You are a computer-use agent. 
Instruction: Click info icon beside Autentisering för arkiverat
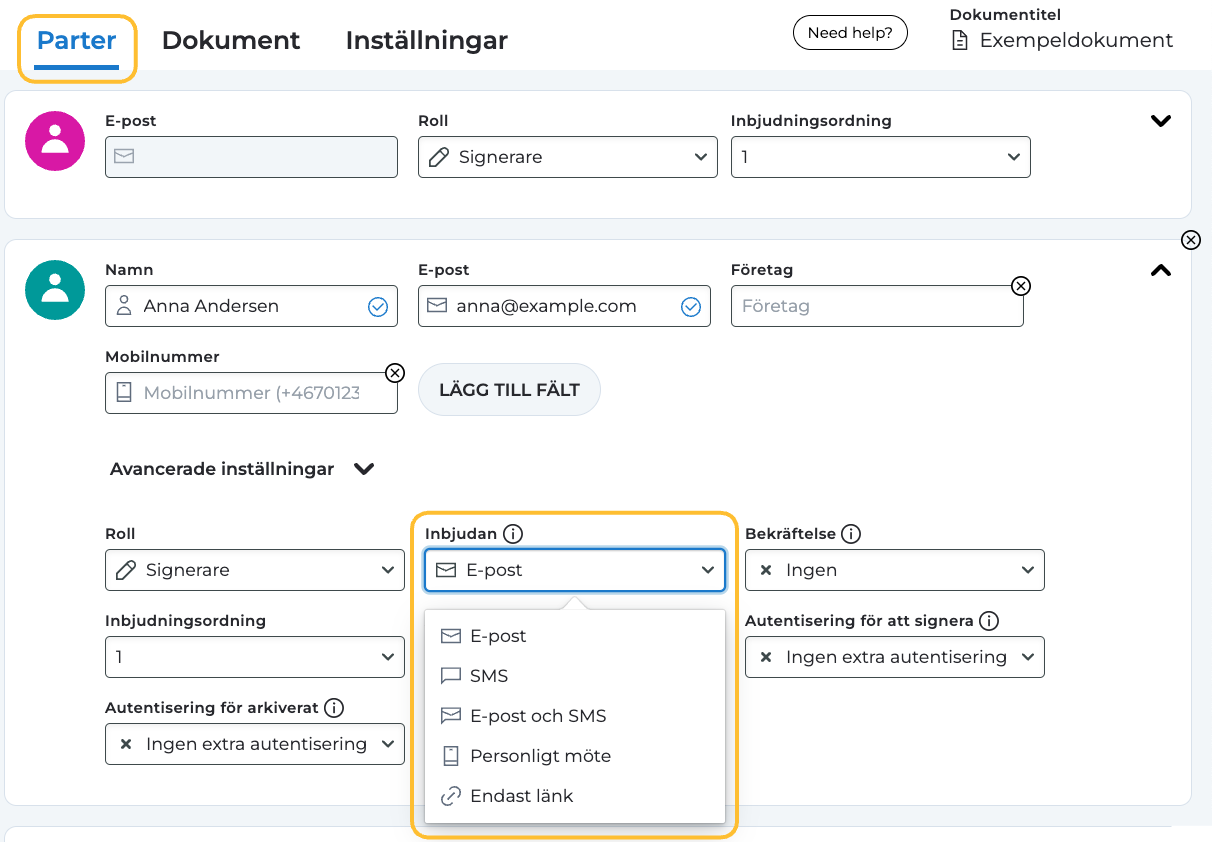pyautogui.click(x=334, y=708)
